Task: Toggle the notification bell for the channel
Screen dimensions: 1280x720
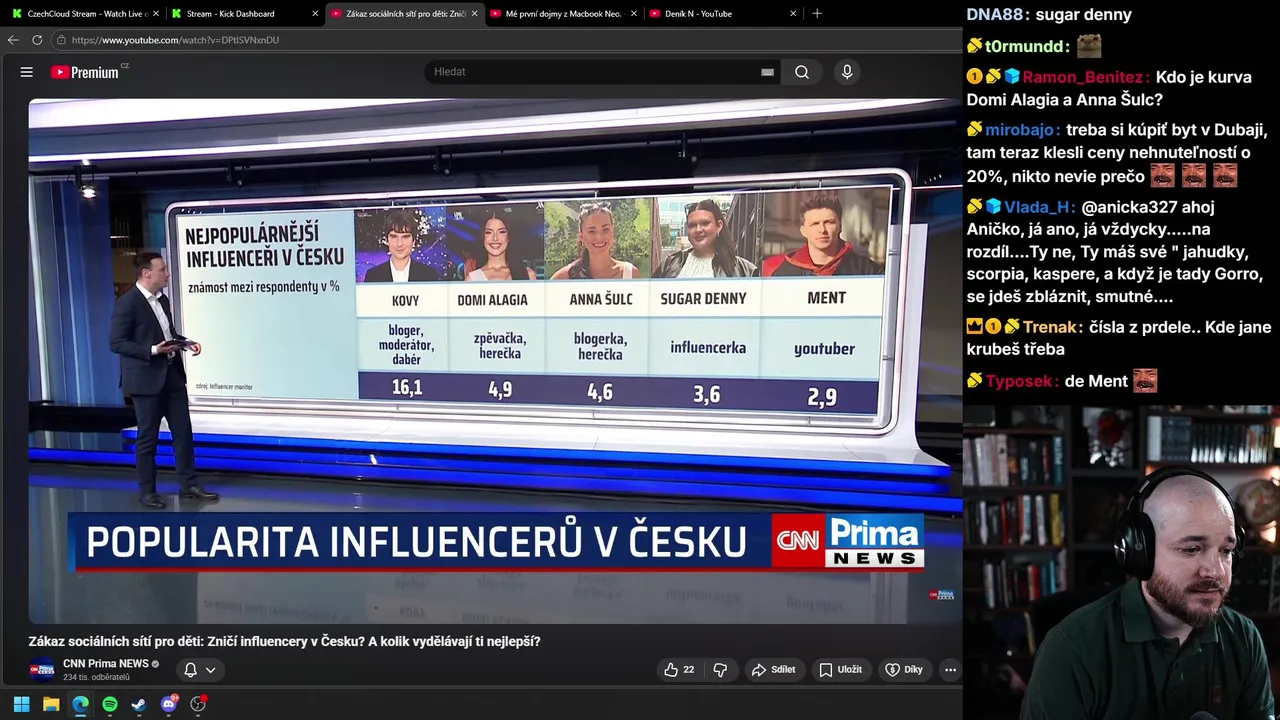Action: click(x=190, y=670)
